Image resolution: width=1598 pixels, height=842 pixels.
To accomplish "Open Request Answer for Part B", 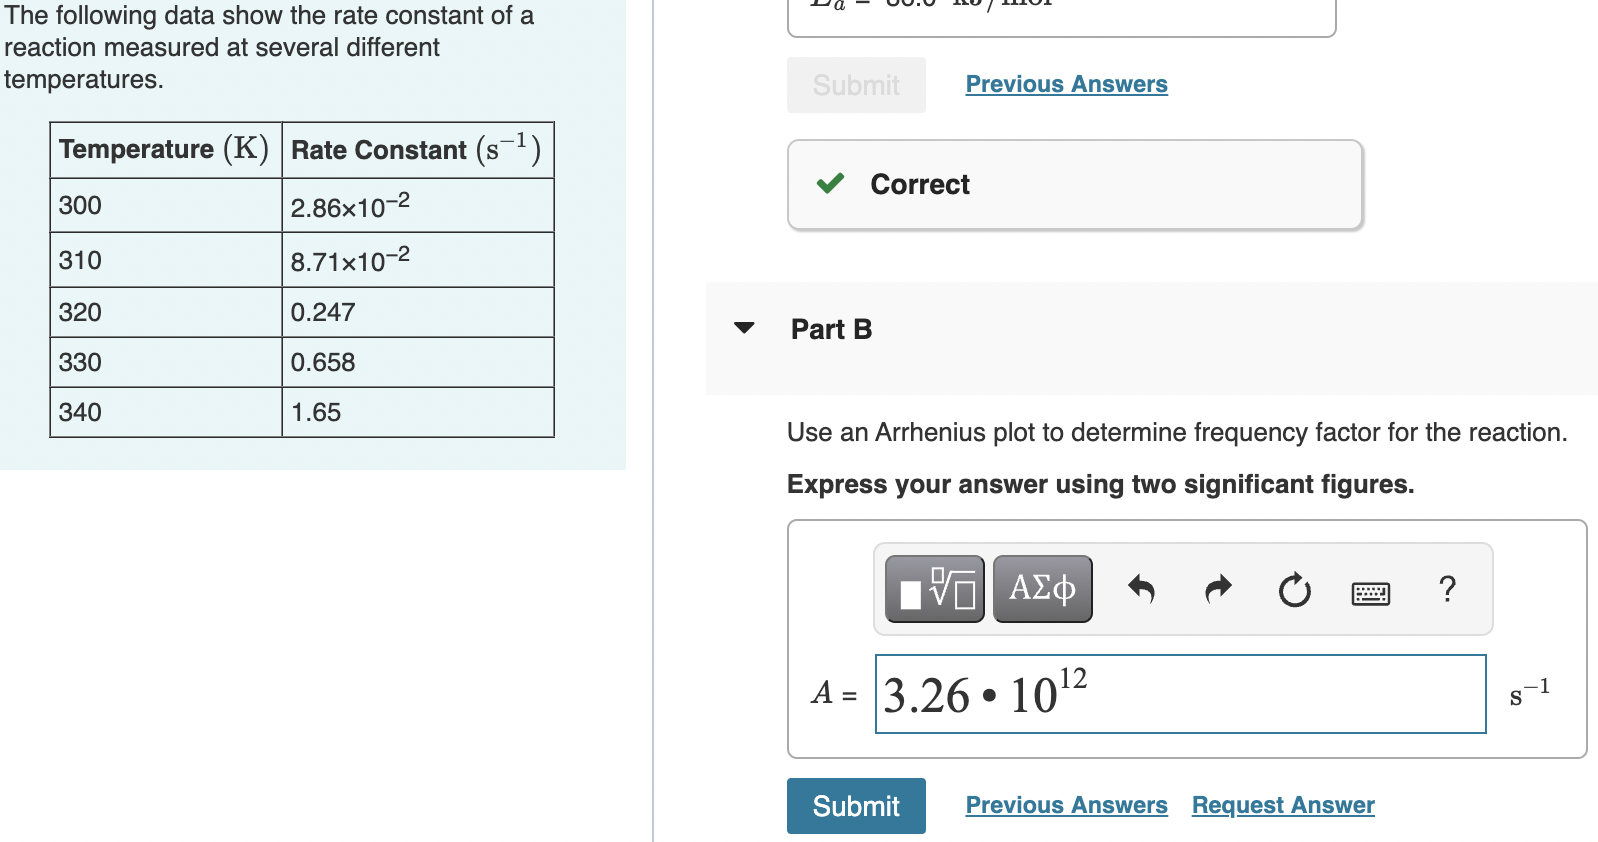I will coord(1283,805).
